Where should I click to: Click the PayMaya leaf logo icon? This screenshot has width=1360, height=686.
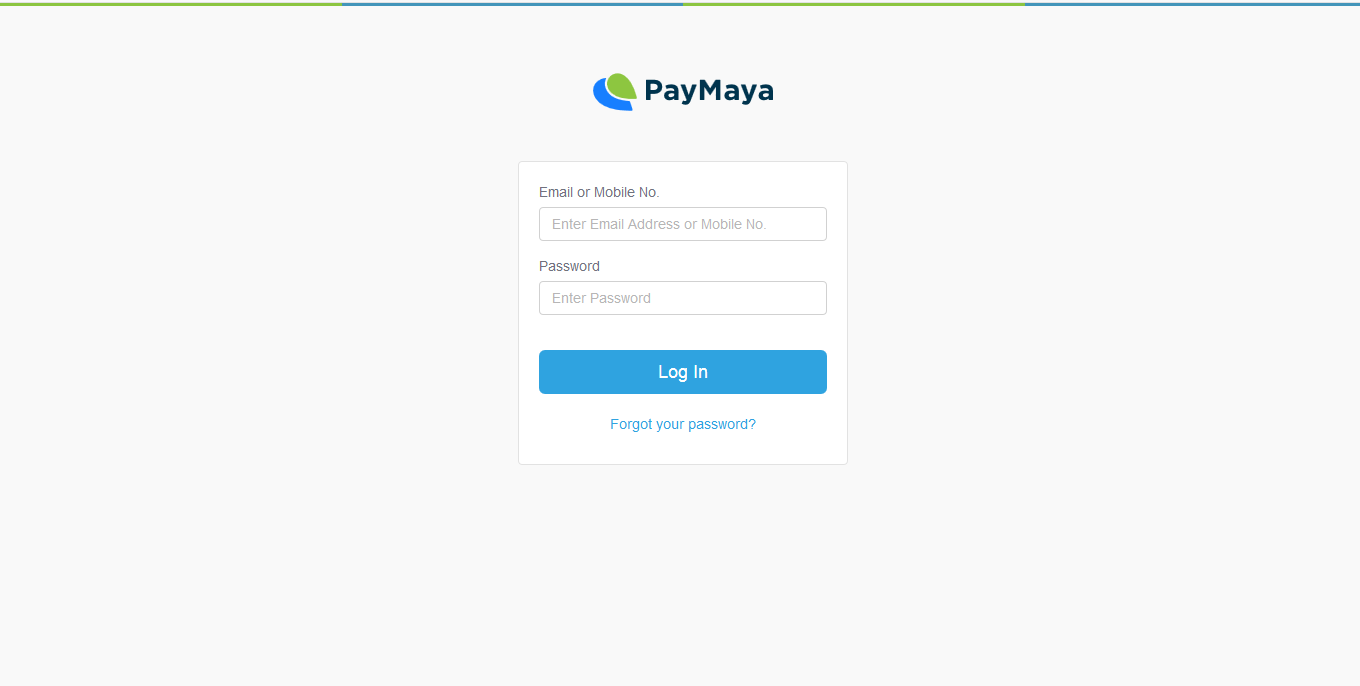[x=615, y=91]
